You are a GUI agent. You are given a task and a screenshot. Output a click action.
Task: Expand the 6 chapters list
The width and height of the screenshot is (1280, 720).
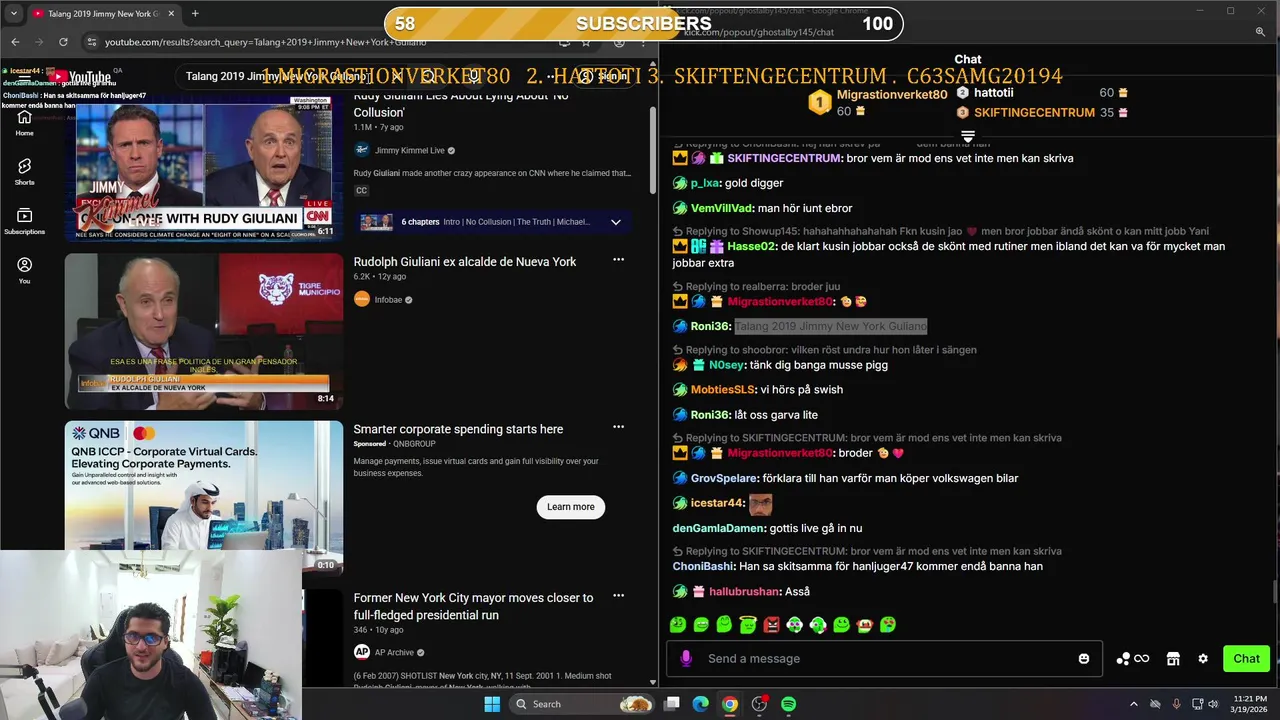coord(616,222)
